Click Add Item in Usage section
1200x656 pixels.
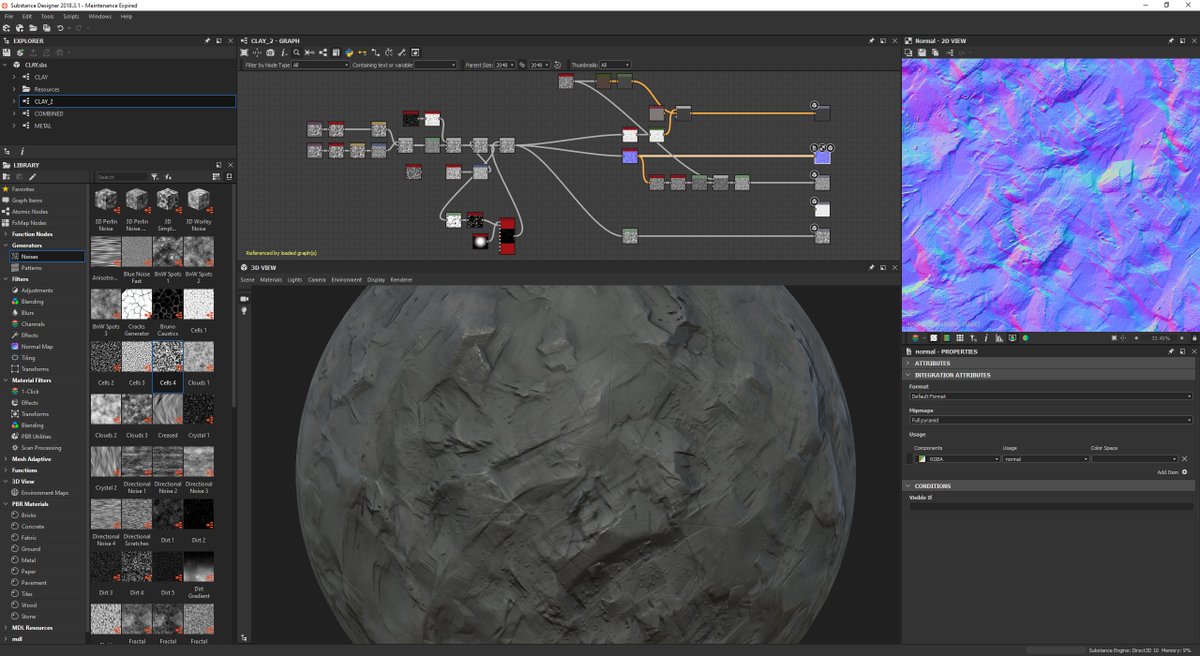click(x=1172, y=472)
